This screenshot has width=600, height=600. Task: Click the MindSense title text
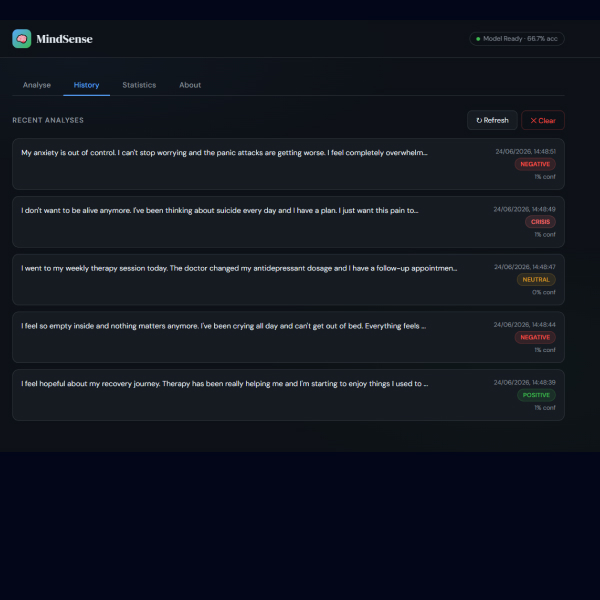click(64, 39)
